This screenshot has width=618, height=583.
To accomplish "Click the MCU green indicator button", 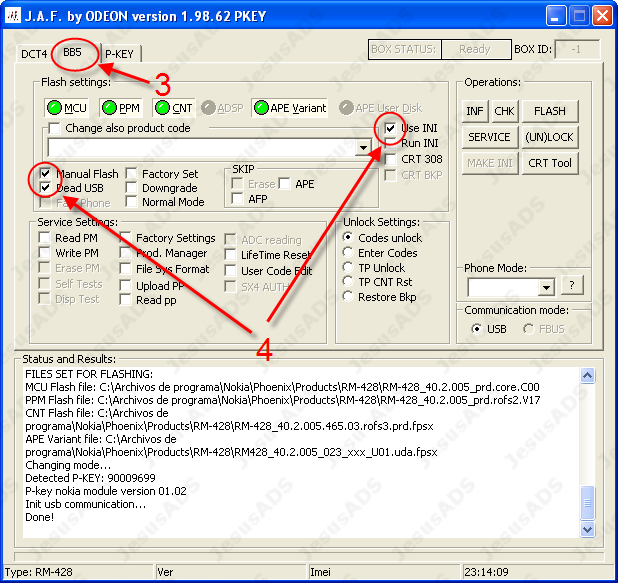I will point(67,108).
